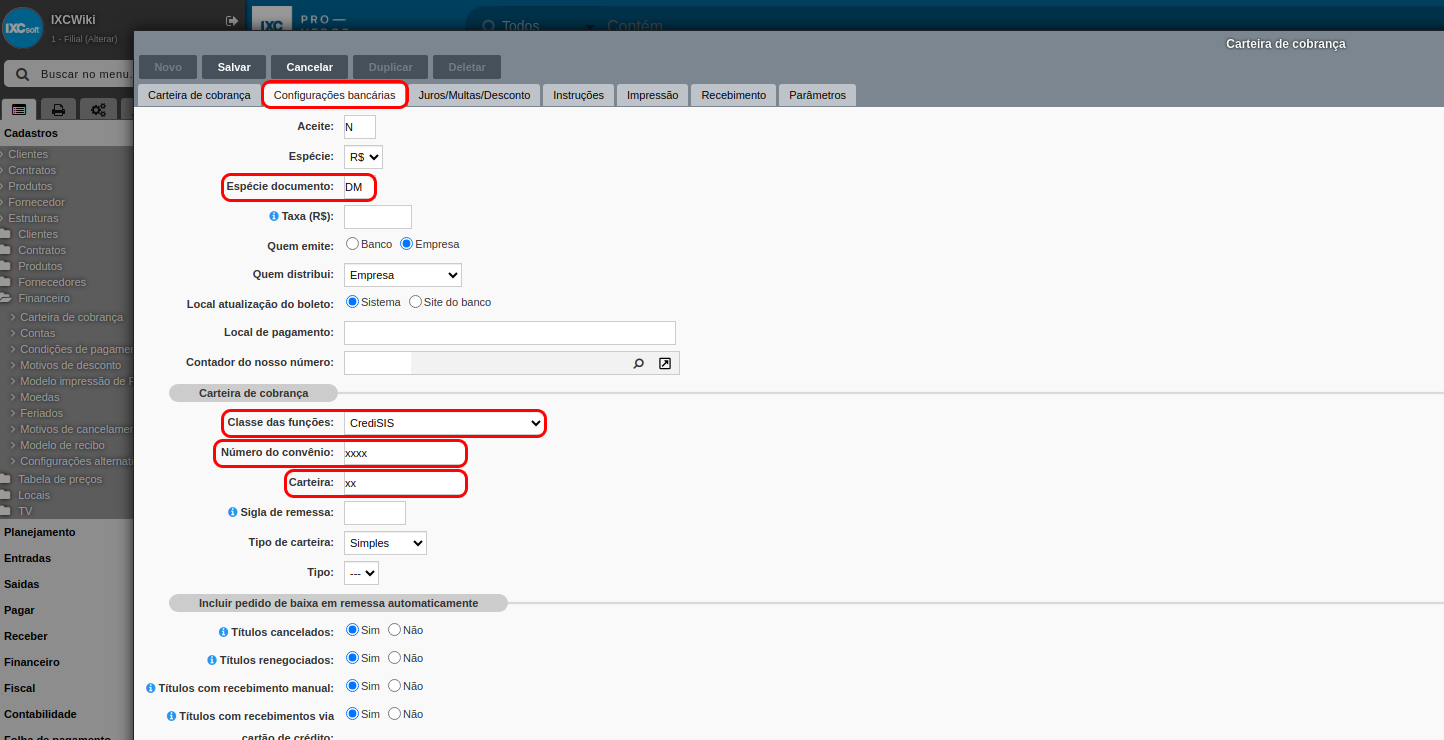Image resolution: width=1444 pixels, height=740 pixels.
Task: Open the gears sidebar tab icon
Action: (98, 110)
